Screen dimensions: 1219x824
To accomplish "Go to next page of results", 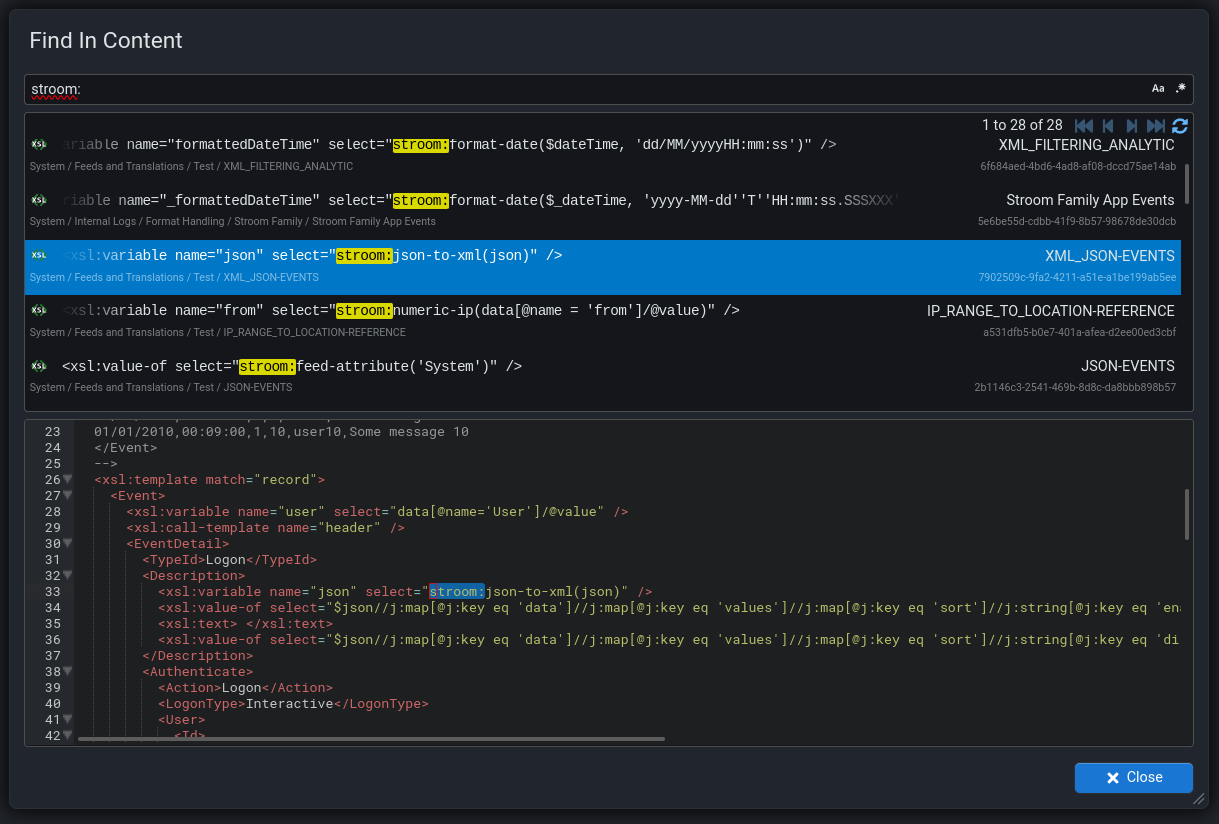I will pos(1132,126).
